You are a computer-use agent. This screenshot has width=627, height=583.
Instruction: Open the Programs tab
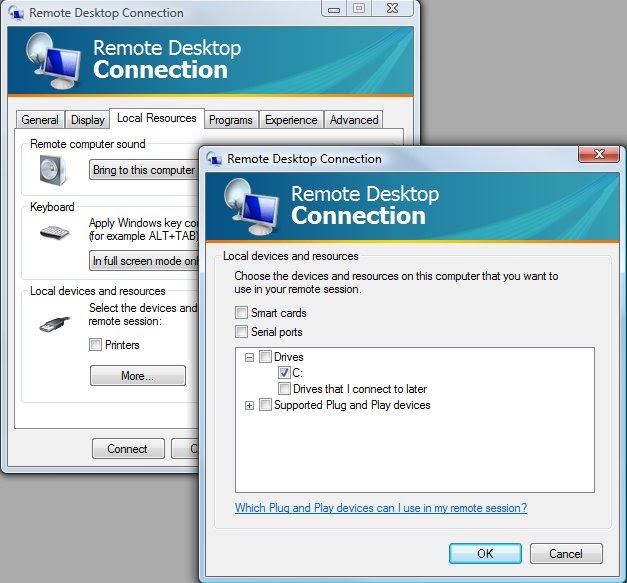pyautogui.click(x=231, y=120)
